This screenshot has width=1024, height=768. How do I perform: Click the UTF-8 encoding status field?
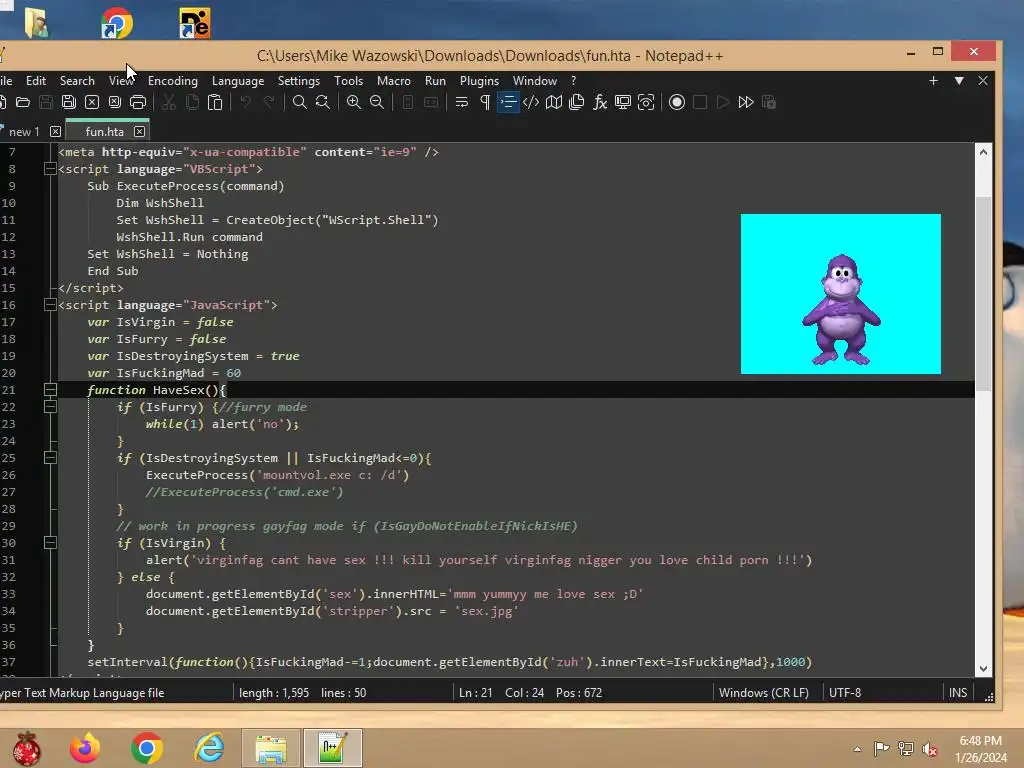845,693
